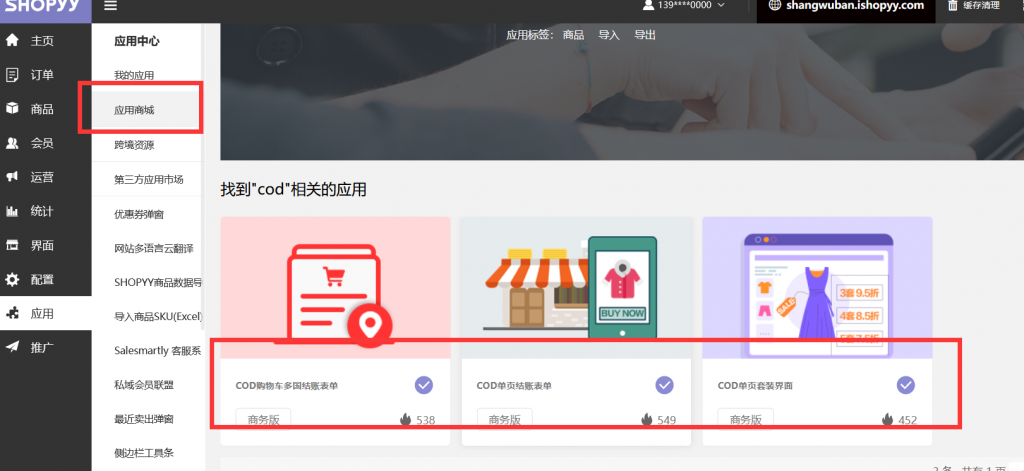The height and width of the screenshot is (471, 1024).
Task: Open 主页 home in sidebar
Action: 41,41
